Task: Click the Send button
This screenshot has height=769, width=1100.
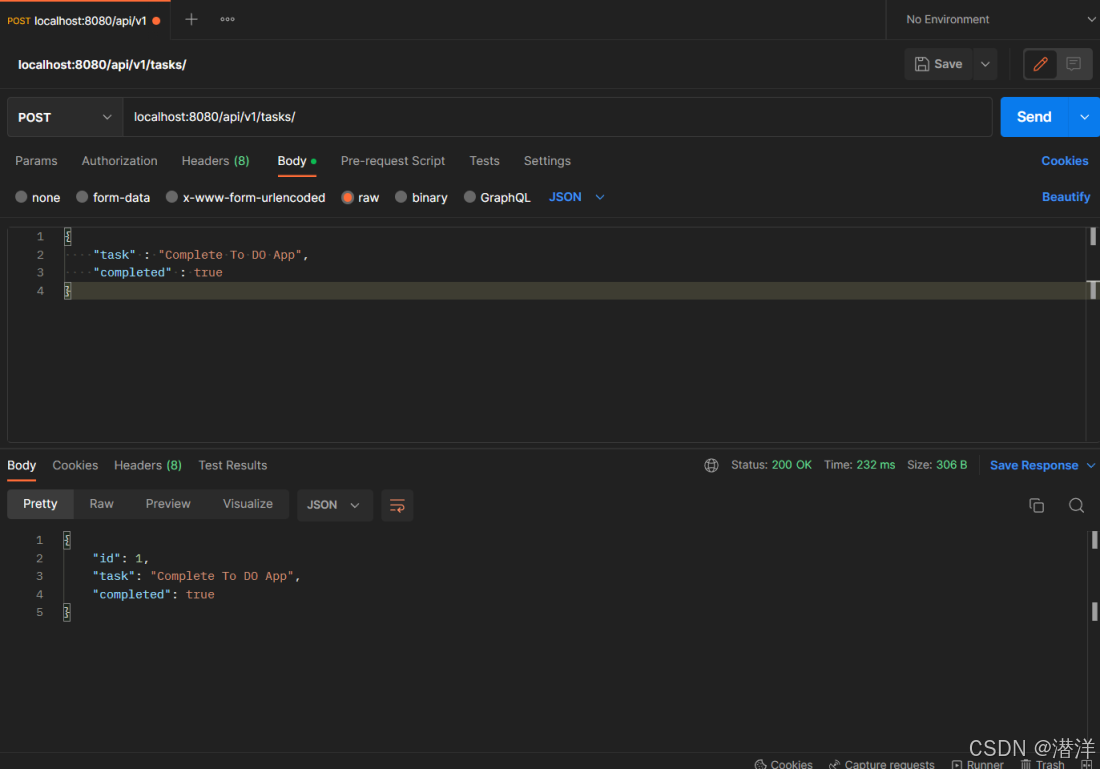Action: [1034, 117]
